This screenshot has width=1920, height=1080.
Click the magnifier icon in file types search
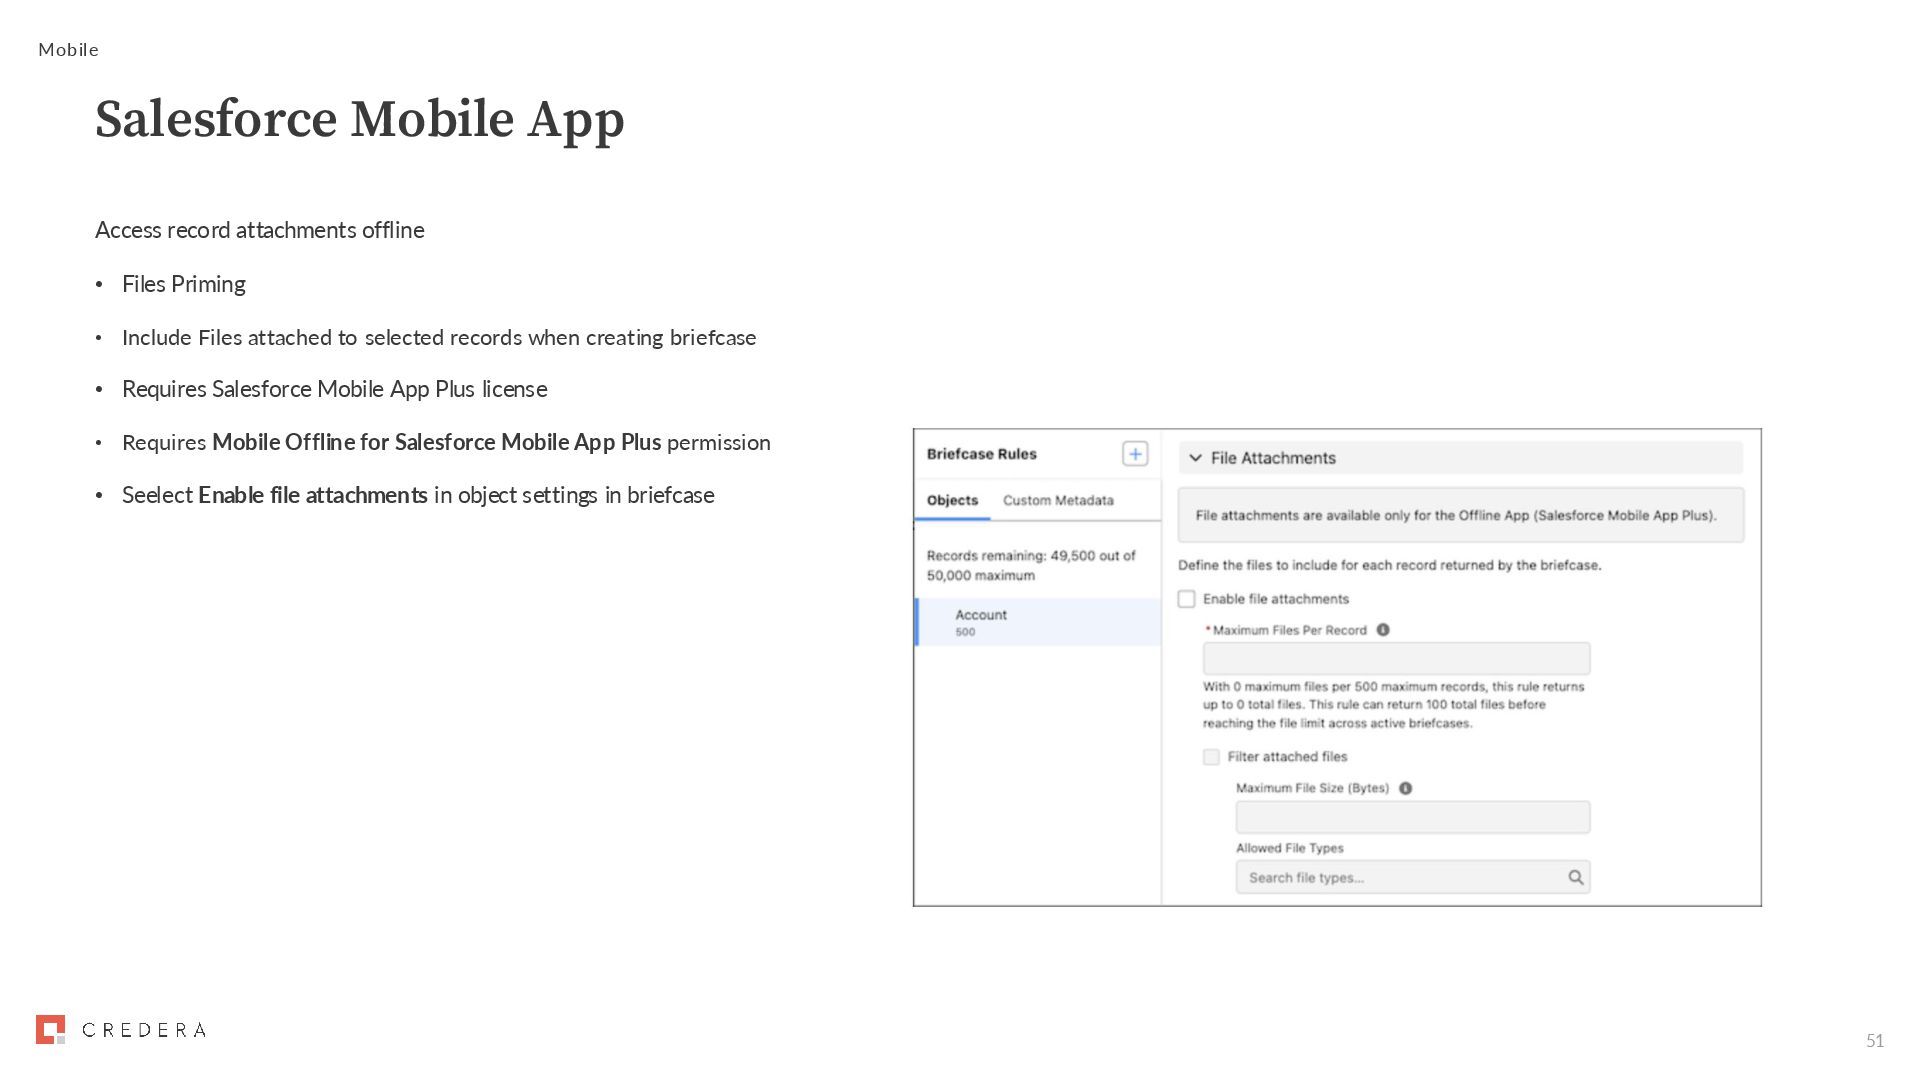point(1575,877)
